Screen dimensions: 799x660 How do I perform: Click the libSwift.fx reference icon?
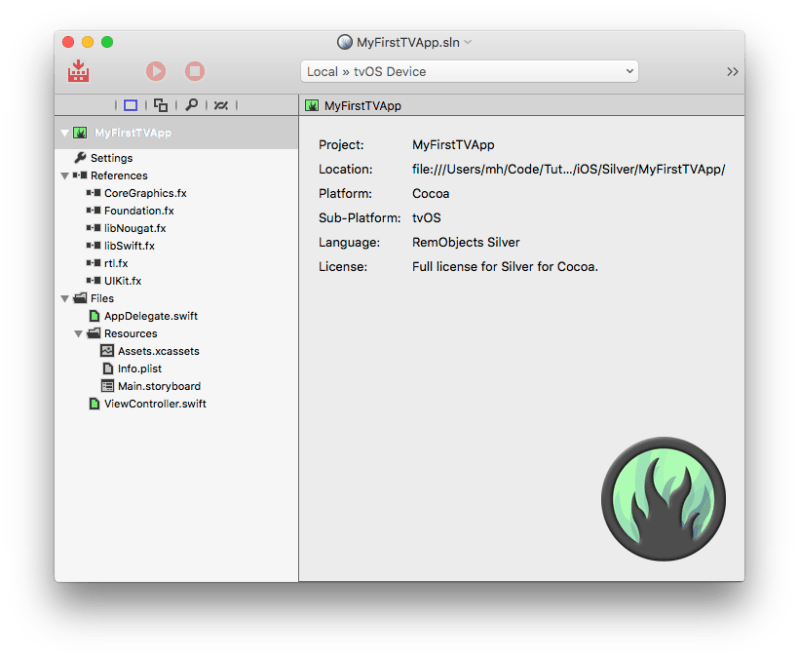click(93, 245)
